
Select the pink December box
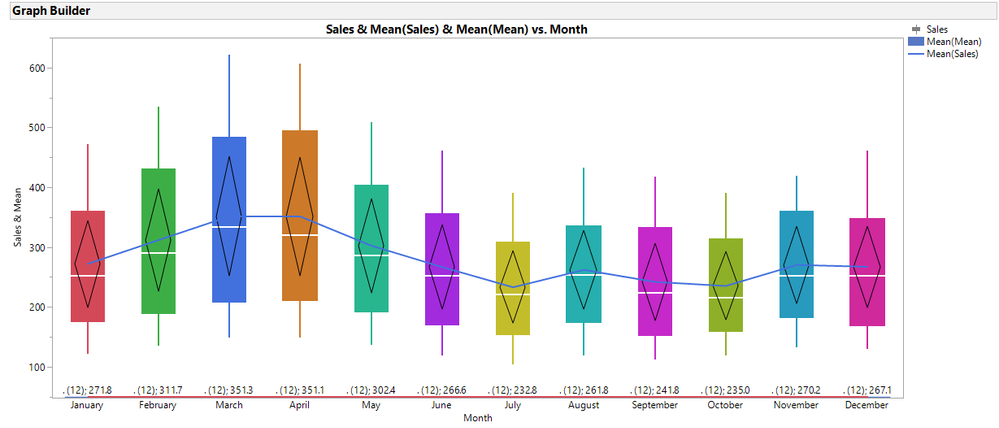point(867,272)
